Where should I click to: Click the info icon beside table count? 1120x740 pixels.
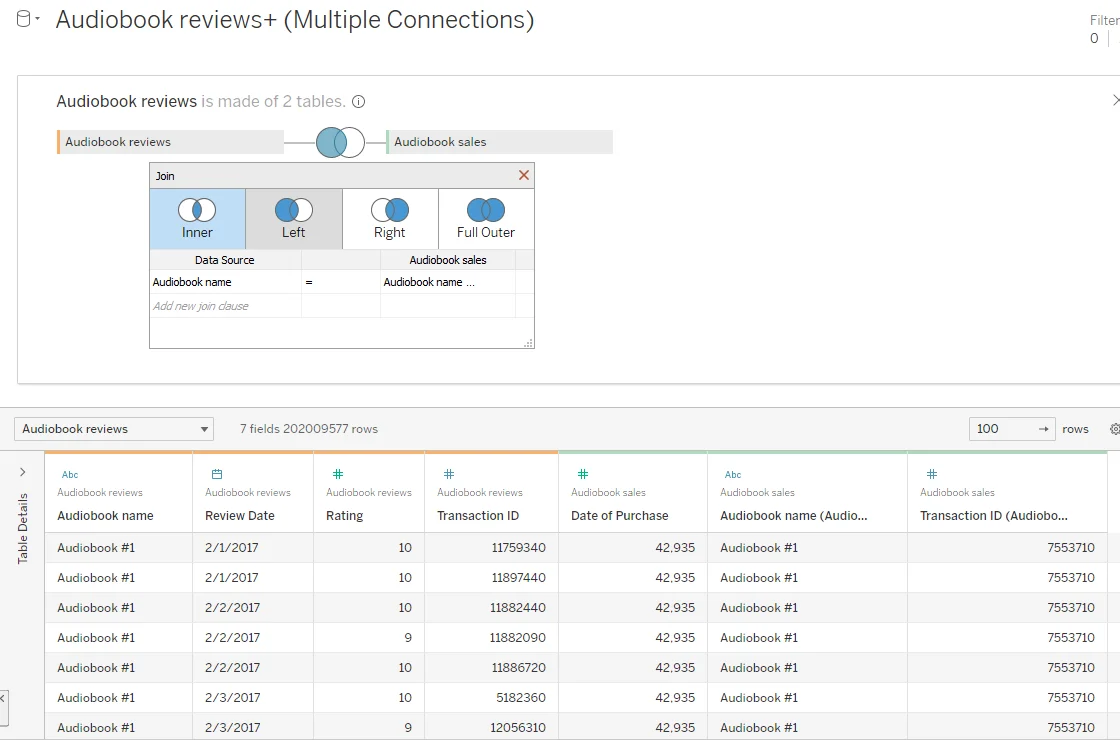(359, 101)
